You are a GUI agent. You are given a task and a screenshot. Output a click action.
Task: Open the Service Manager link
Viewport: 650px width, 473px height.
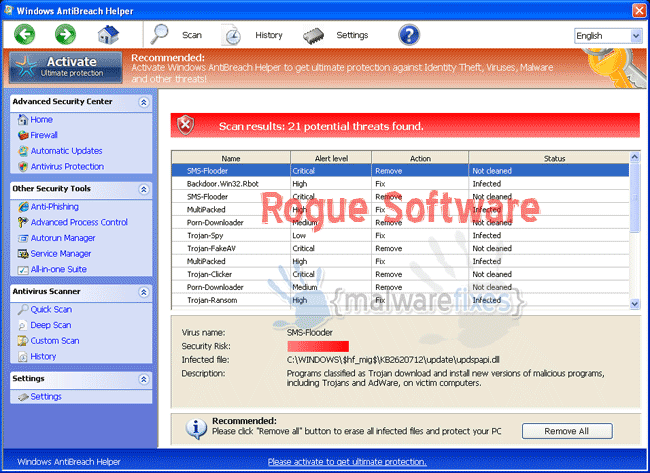(61, 254)
